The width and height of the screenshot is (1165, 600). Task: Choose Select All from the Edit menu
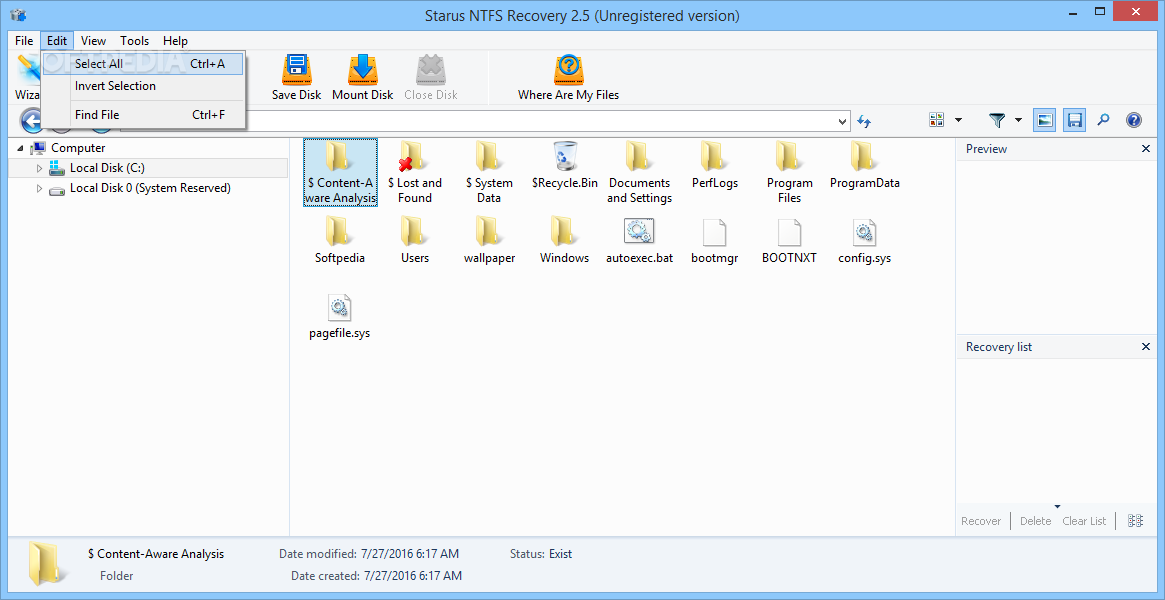[x=143, y=64]
